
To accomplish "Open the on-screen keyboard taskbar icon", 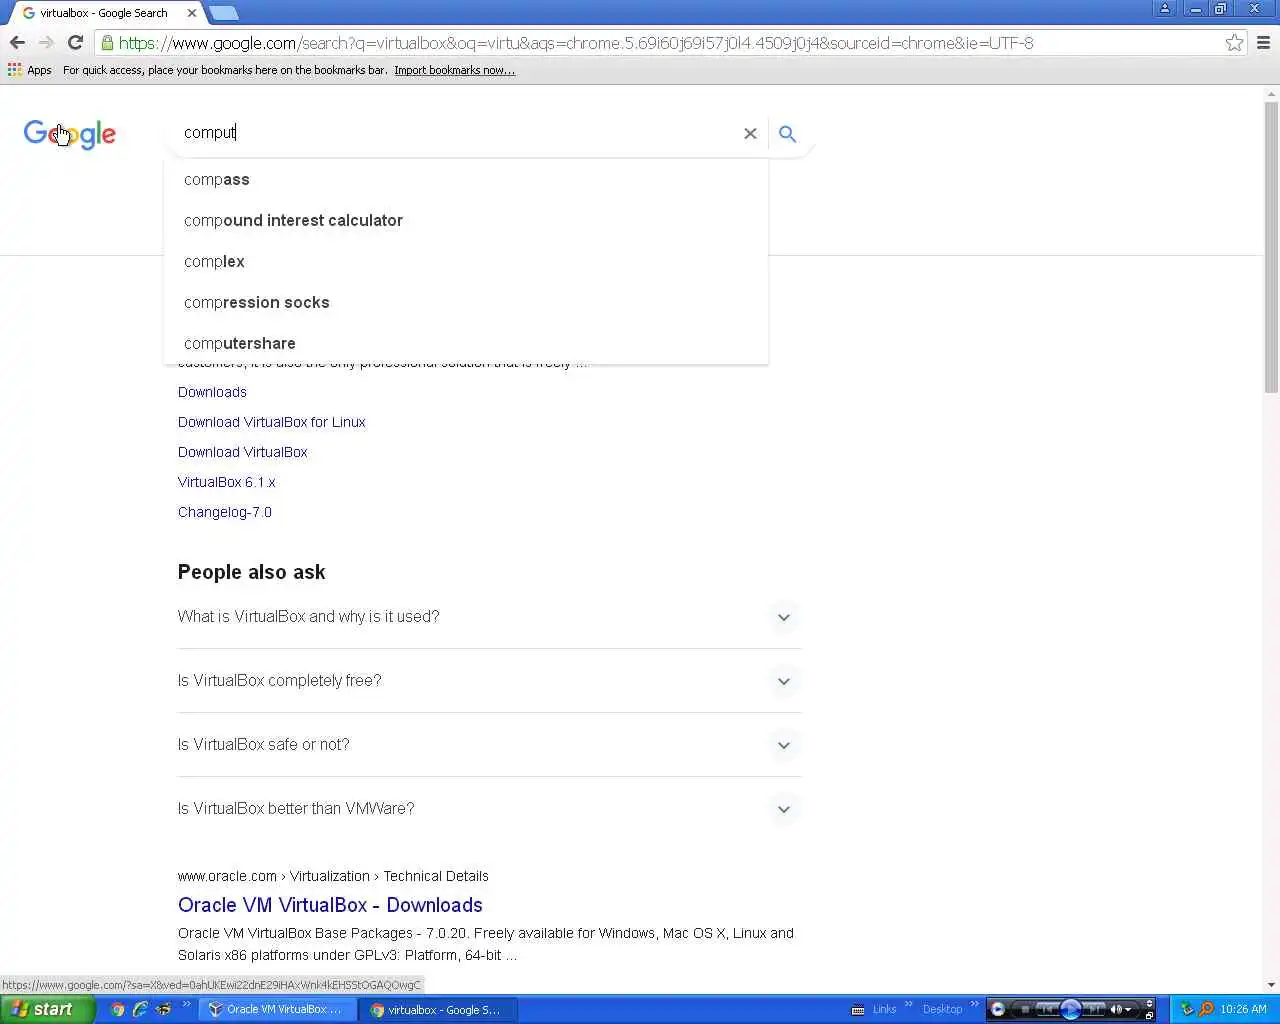I will pyautogui.click(x=858, y=1009).
